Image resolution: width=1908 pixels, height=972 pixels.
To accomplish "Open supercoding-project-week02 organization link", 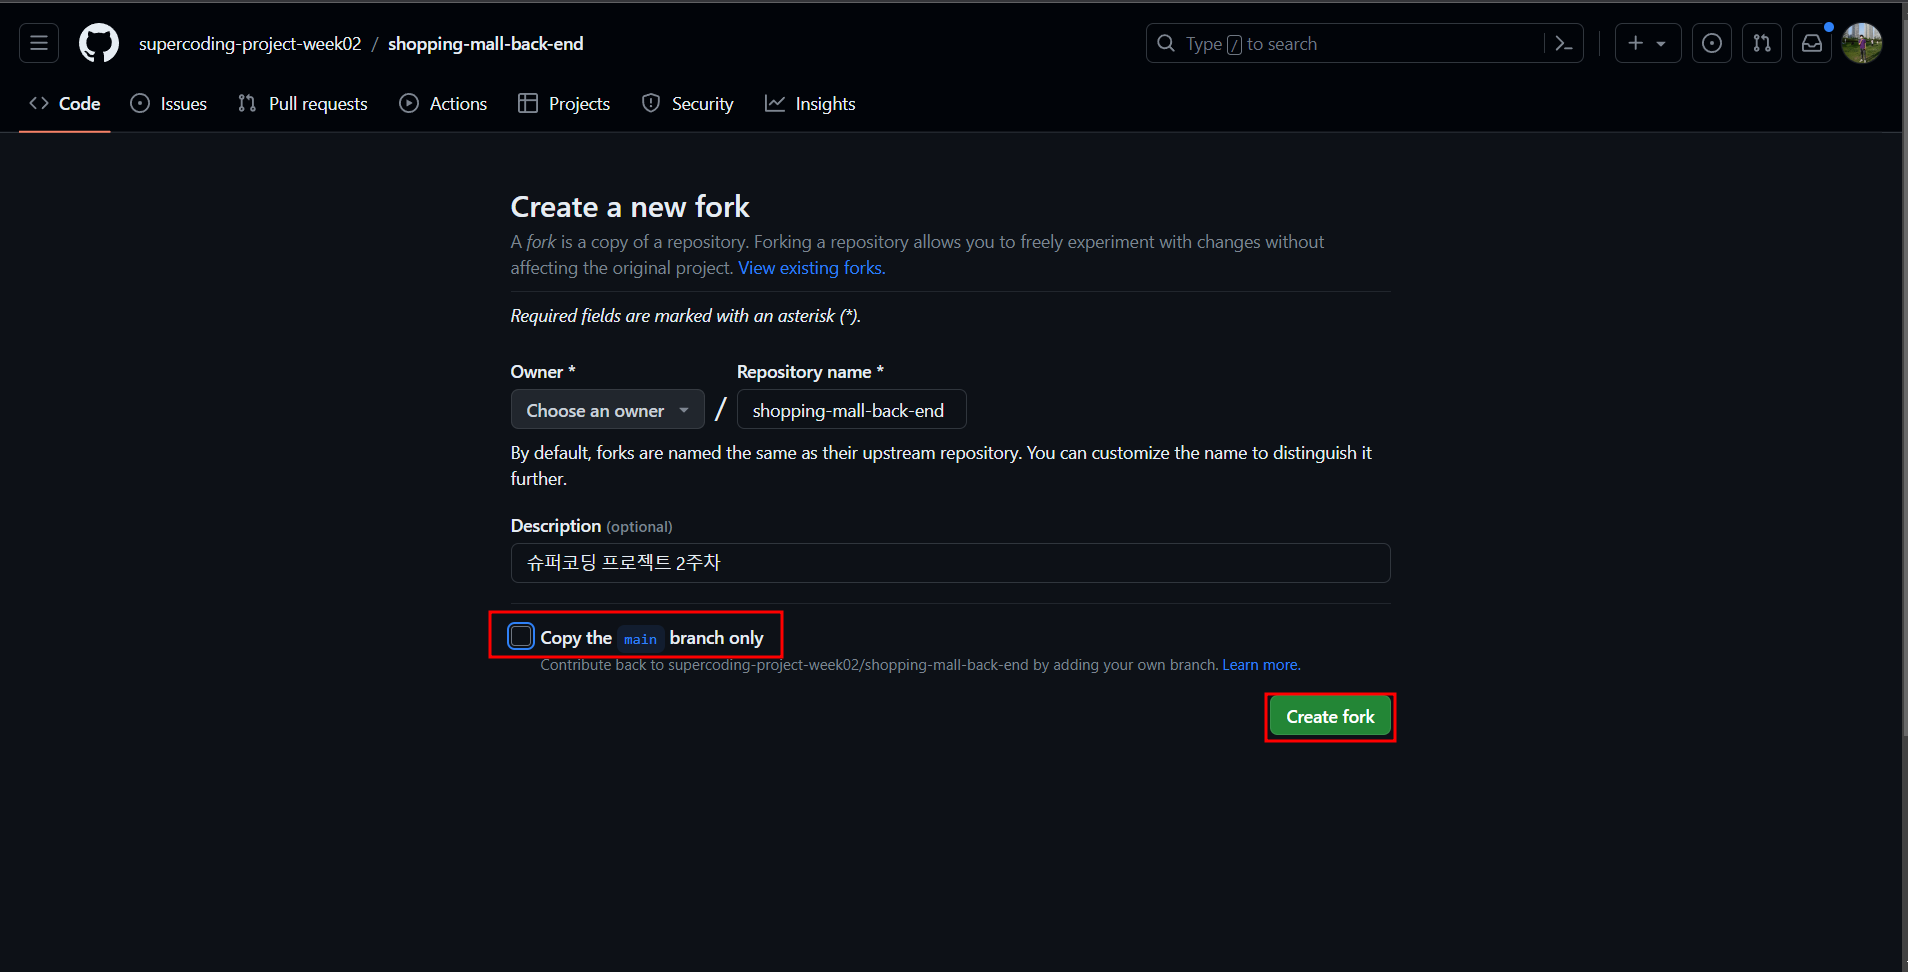I will 250,44.
